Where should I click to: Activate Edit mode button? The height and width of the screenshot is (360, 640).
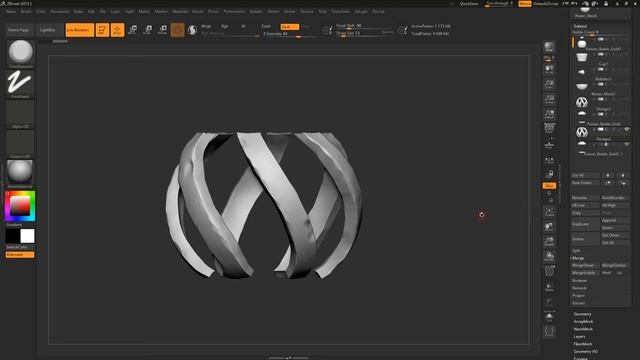click(x=102, y=30)
